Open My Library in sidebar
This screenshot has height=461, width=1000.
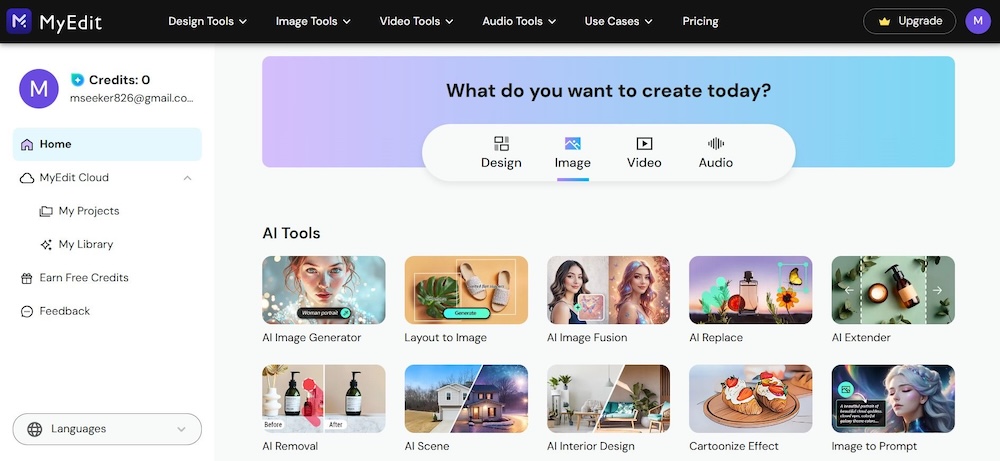point(85,244)
